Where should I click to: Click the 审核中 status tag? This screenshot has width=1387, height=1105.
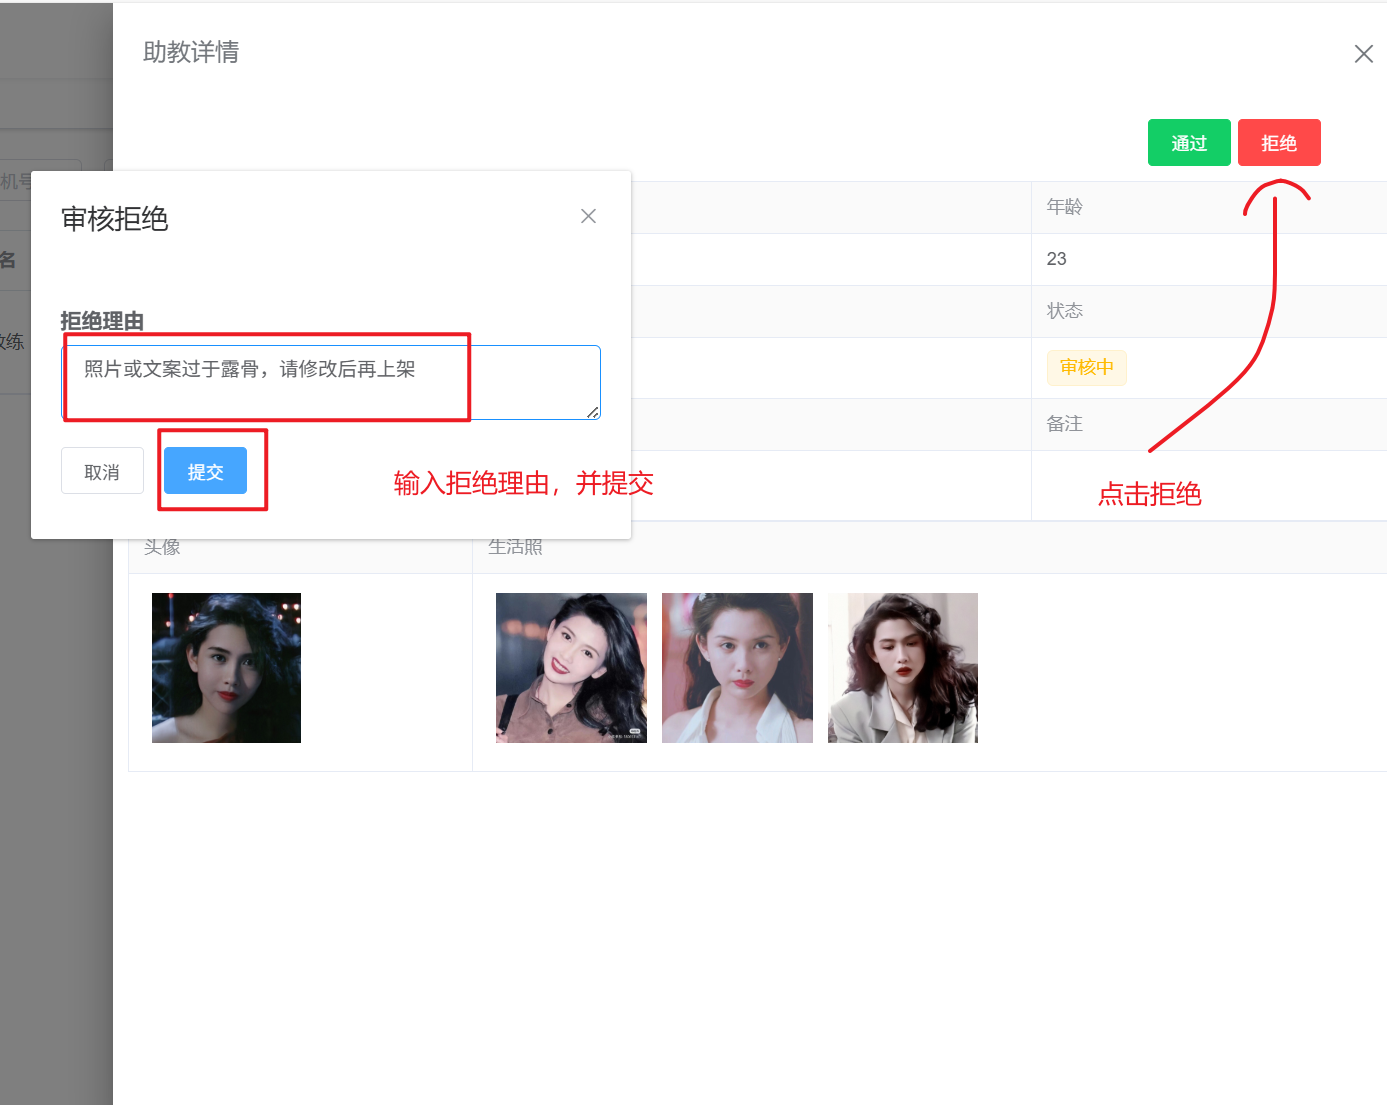click(1086, 367)
